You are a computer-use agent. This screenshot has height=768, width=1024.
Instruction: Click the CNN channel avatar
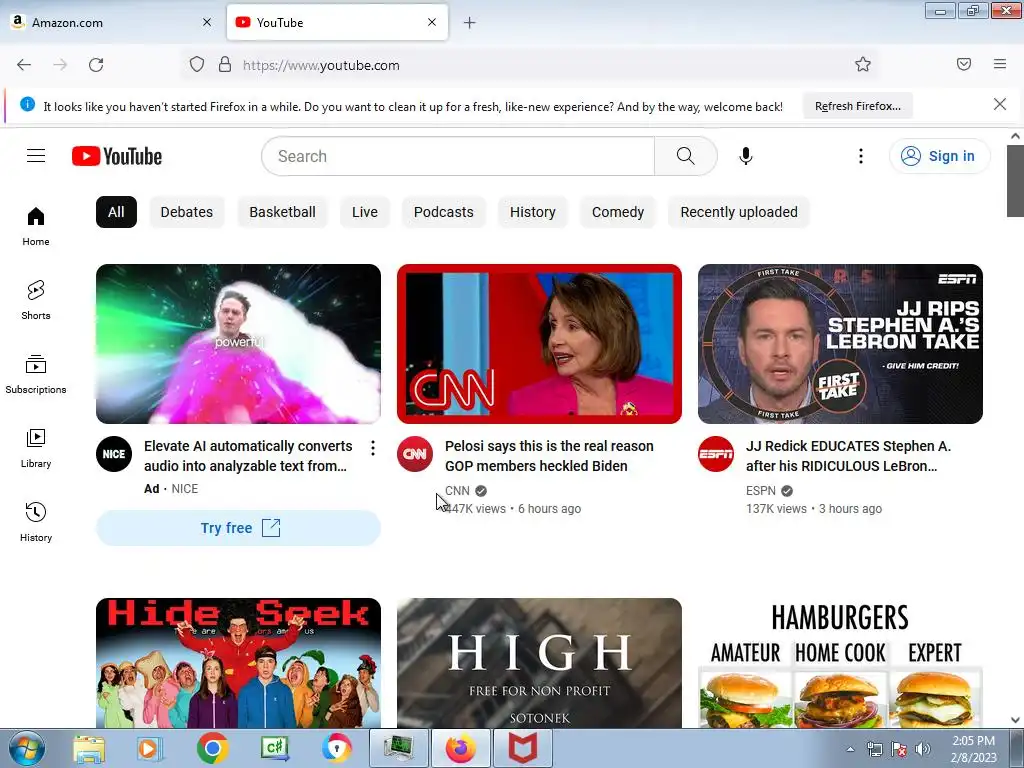(415, 454)
